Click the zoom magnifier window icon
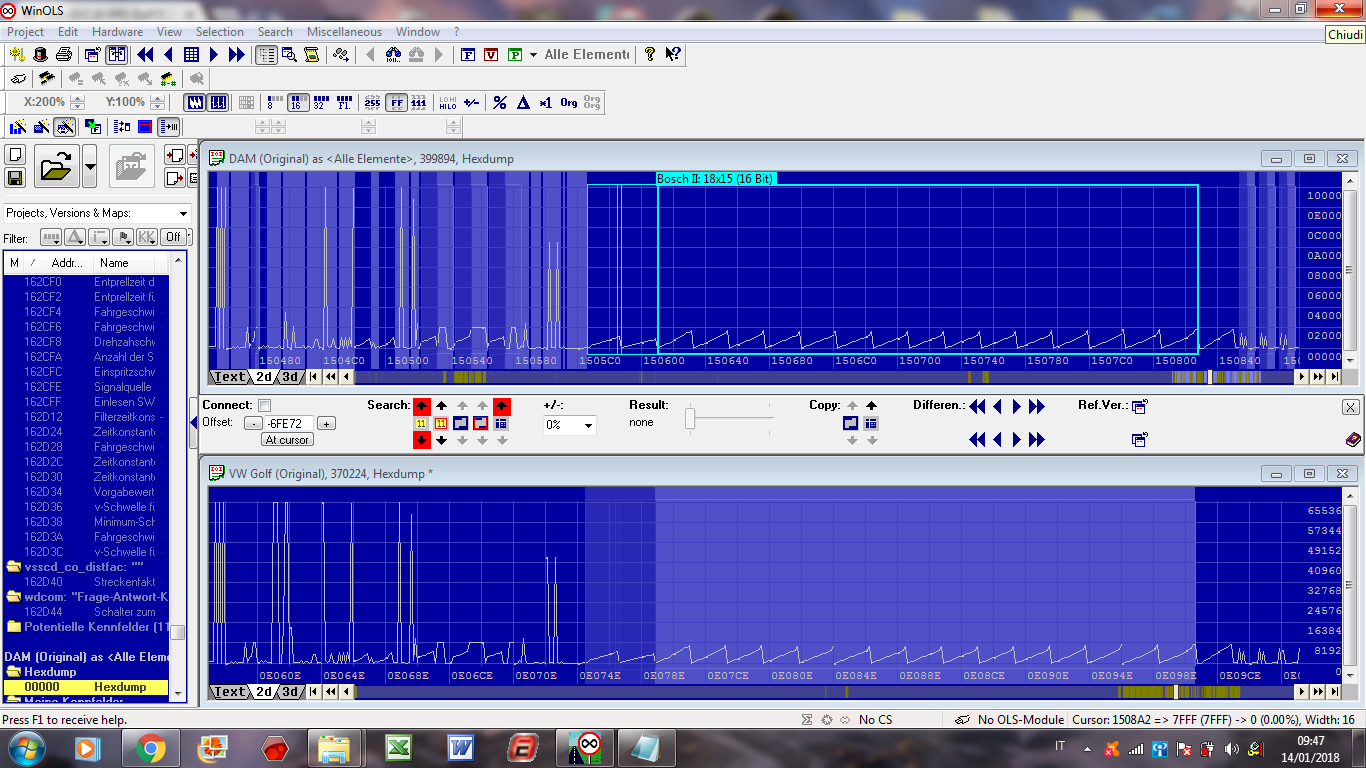 point(289,54)
